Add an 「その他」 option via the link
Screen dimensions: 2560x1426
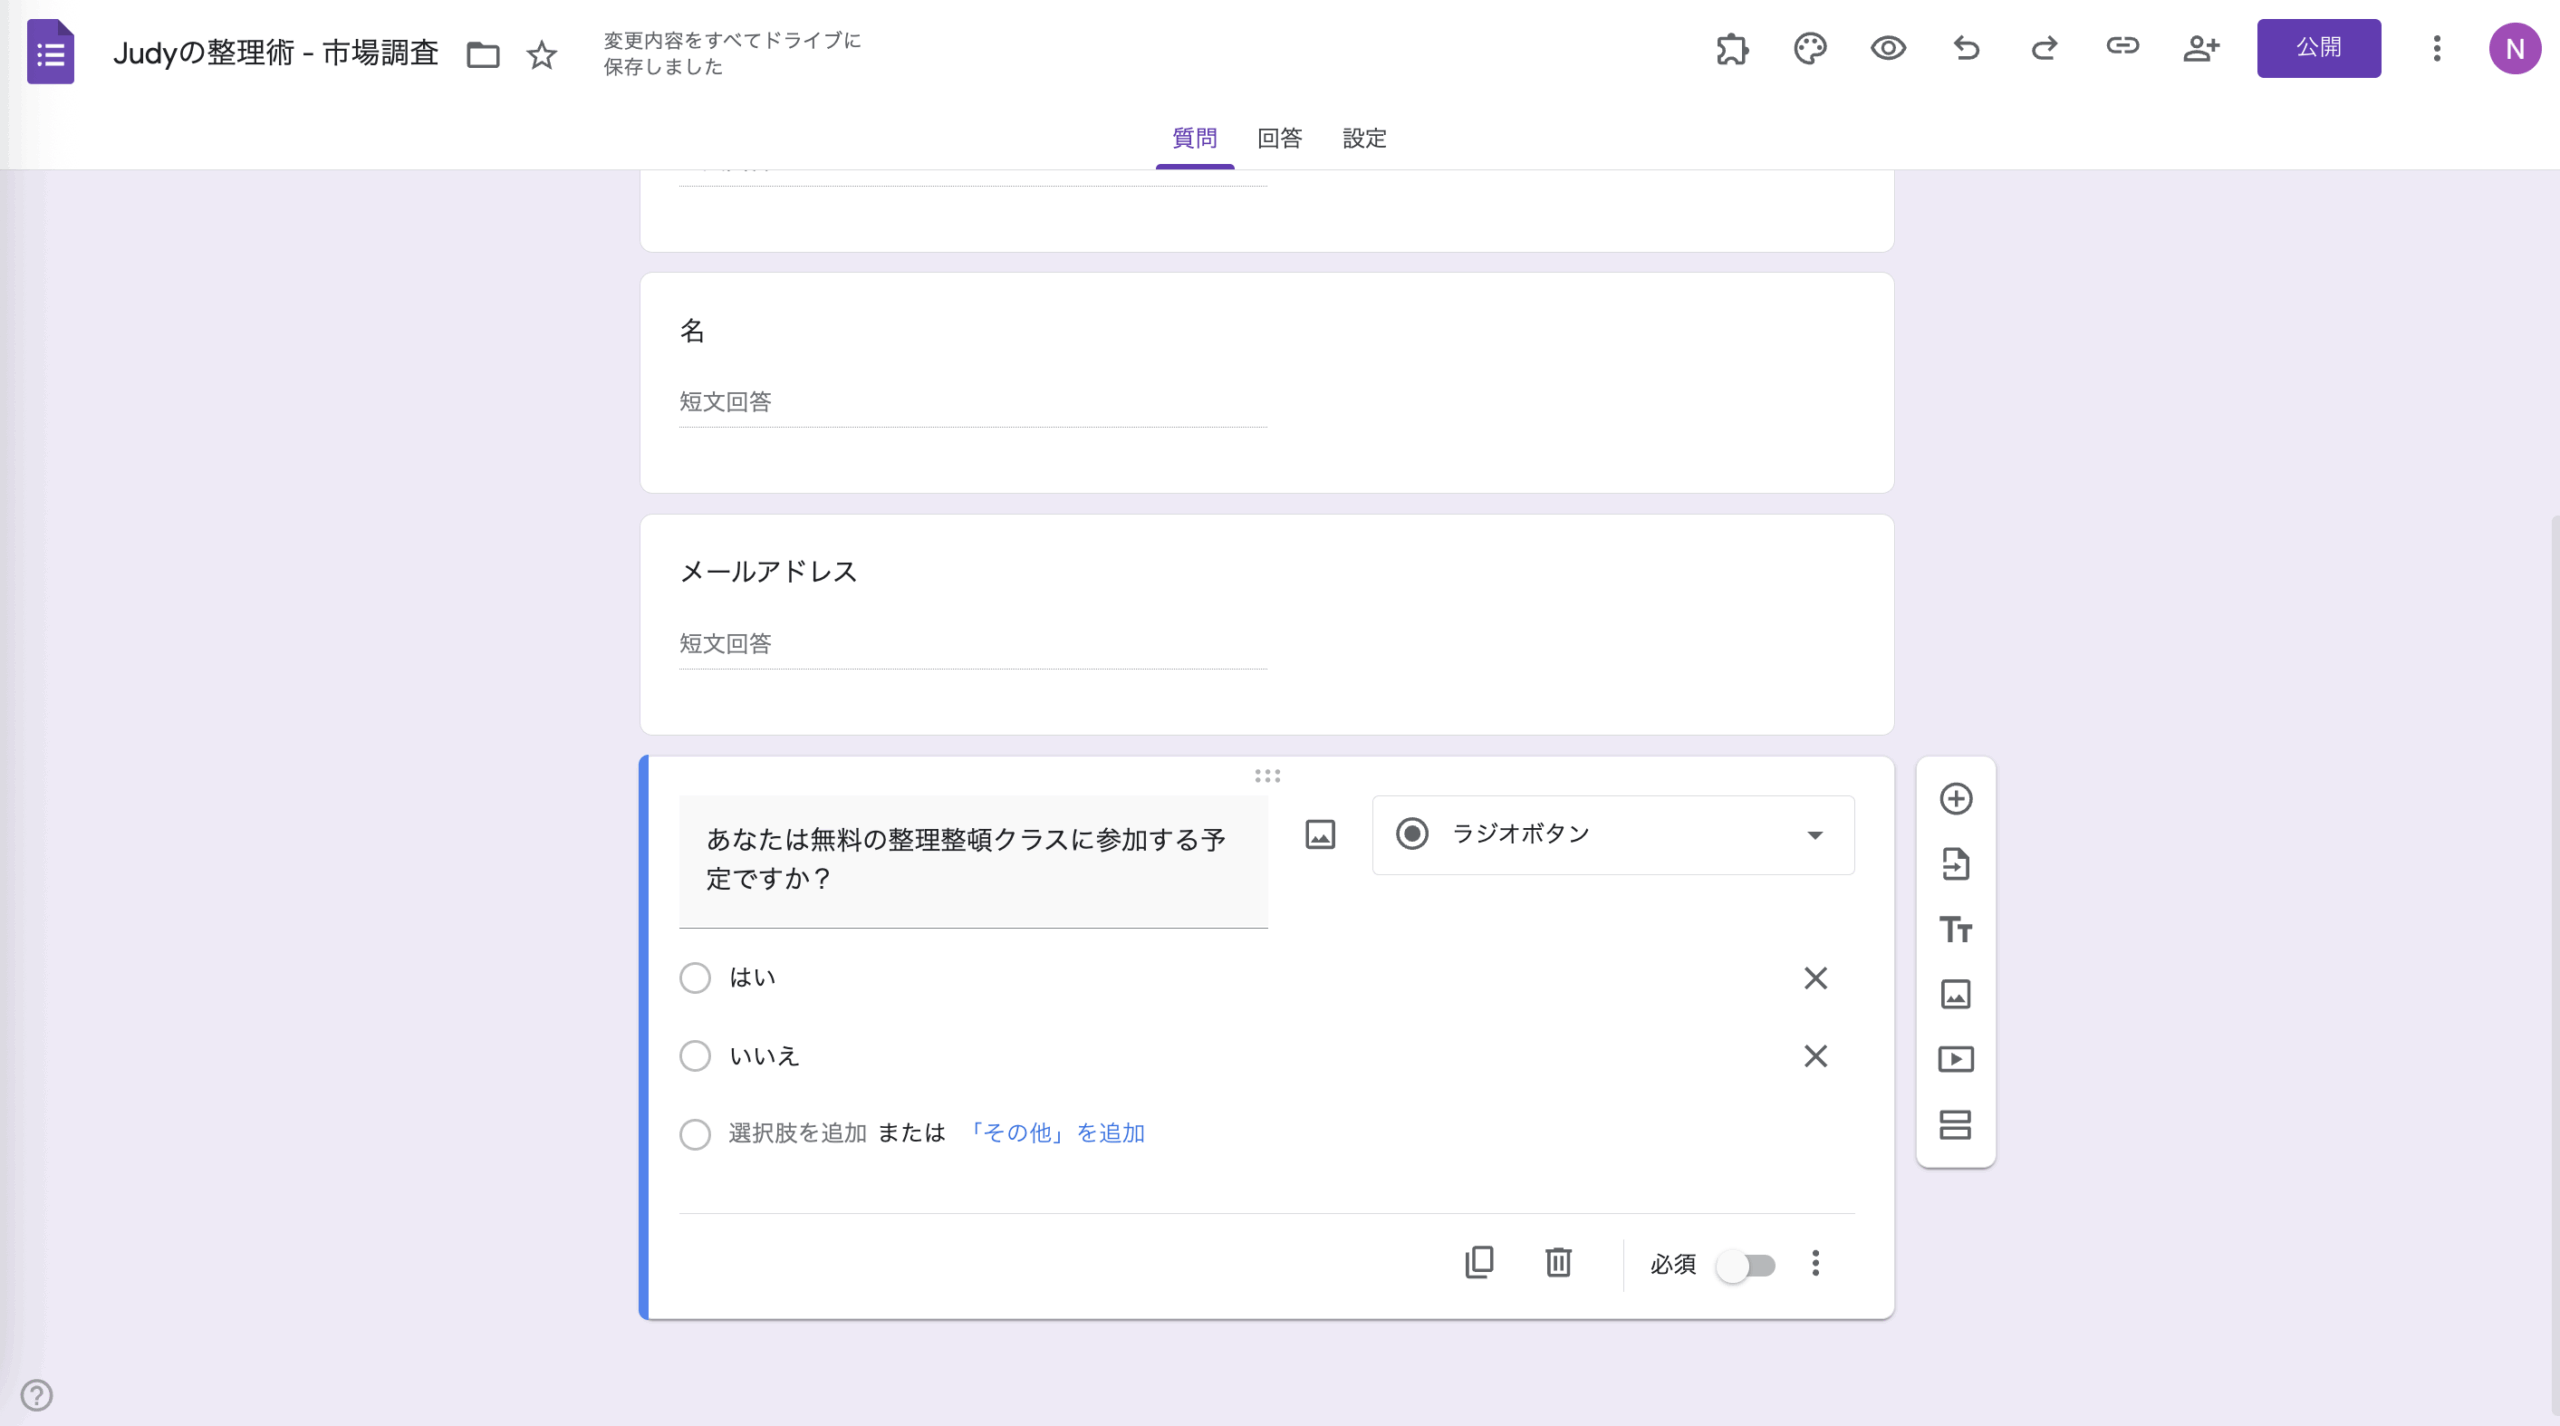1056,1132
